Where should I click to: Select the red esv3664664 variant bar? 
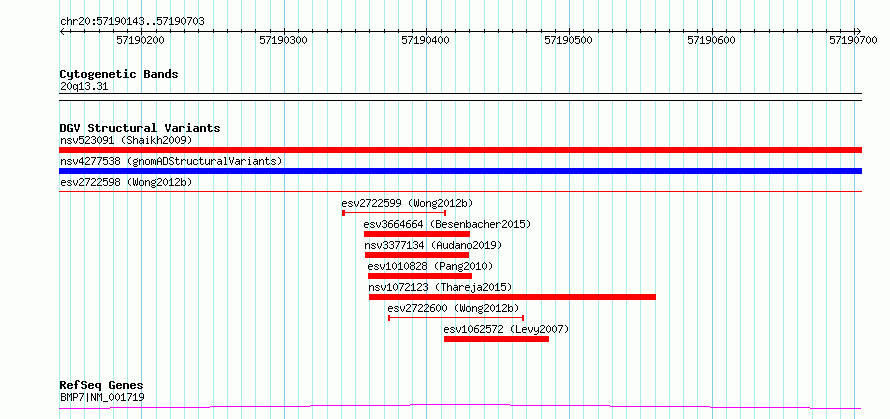coord(417,234)
